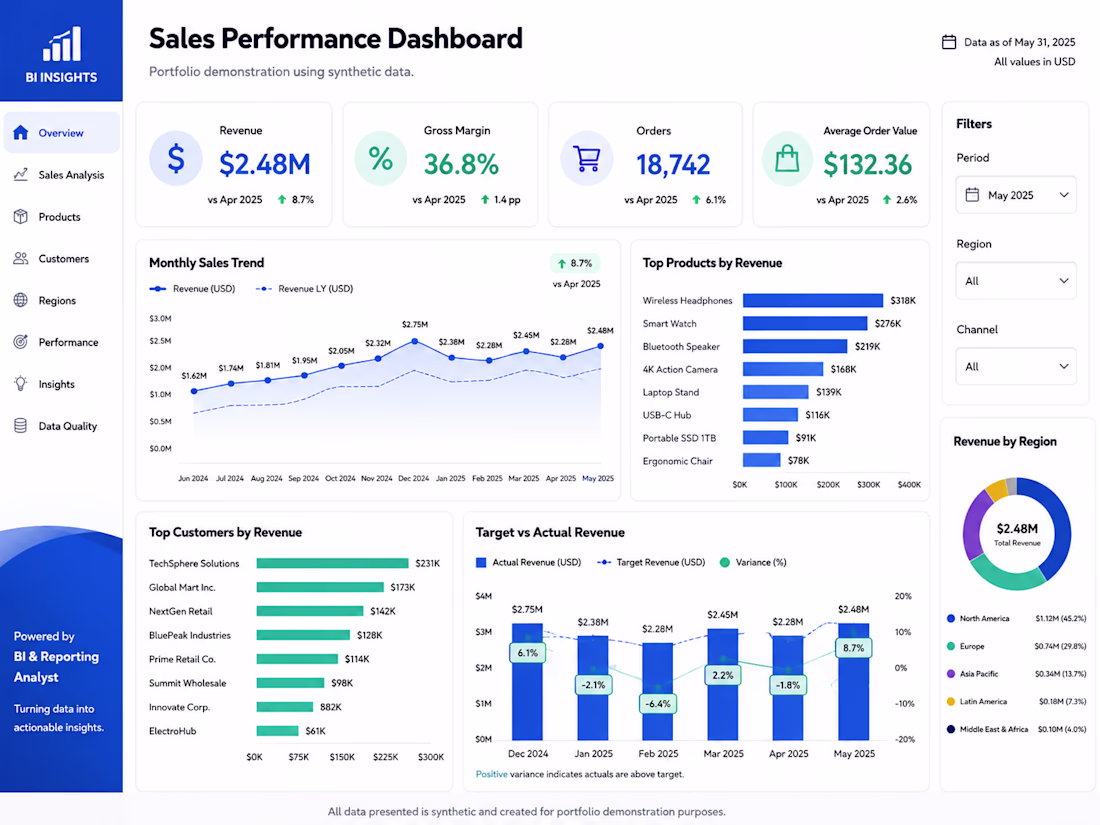Click the Gross Margin 36.8% value
The width and height of the screenshot is (1100, 825).
coord(461,165)
